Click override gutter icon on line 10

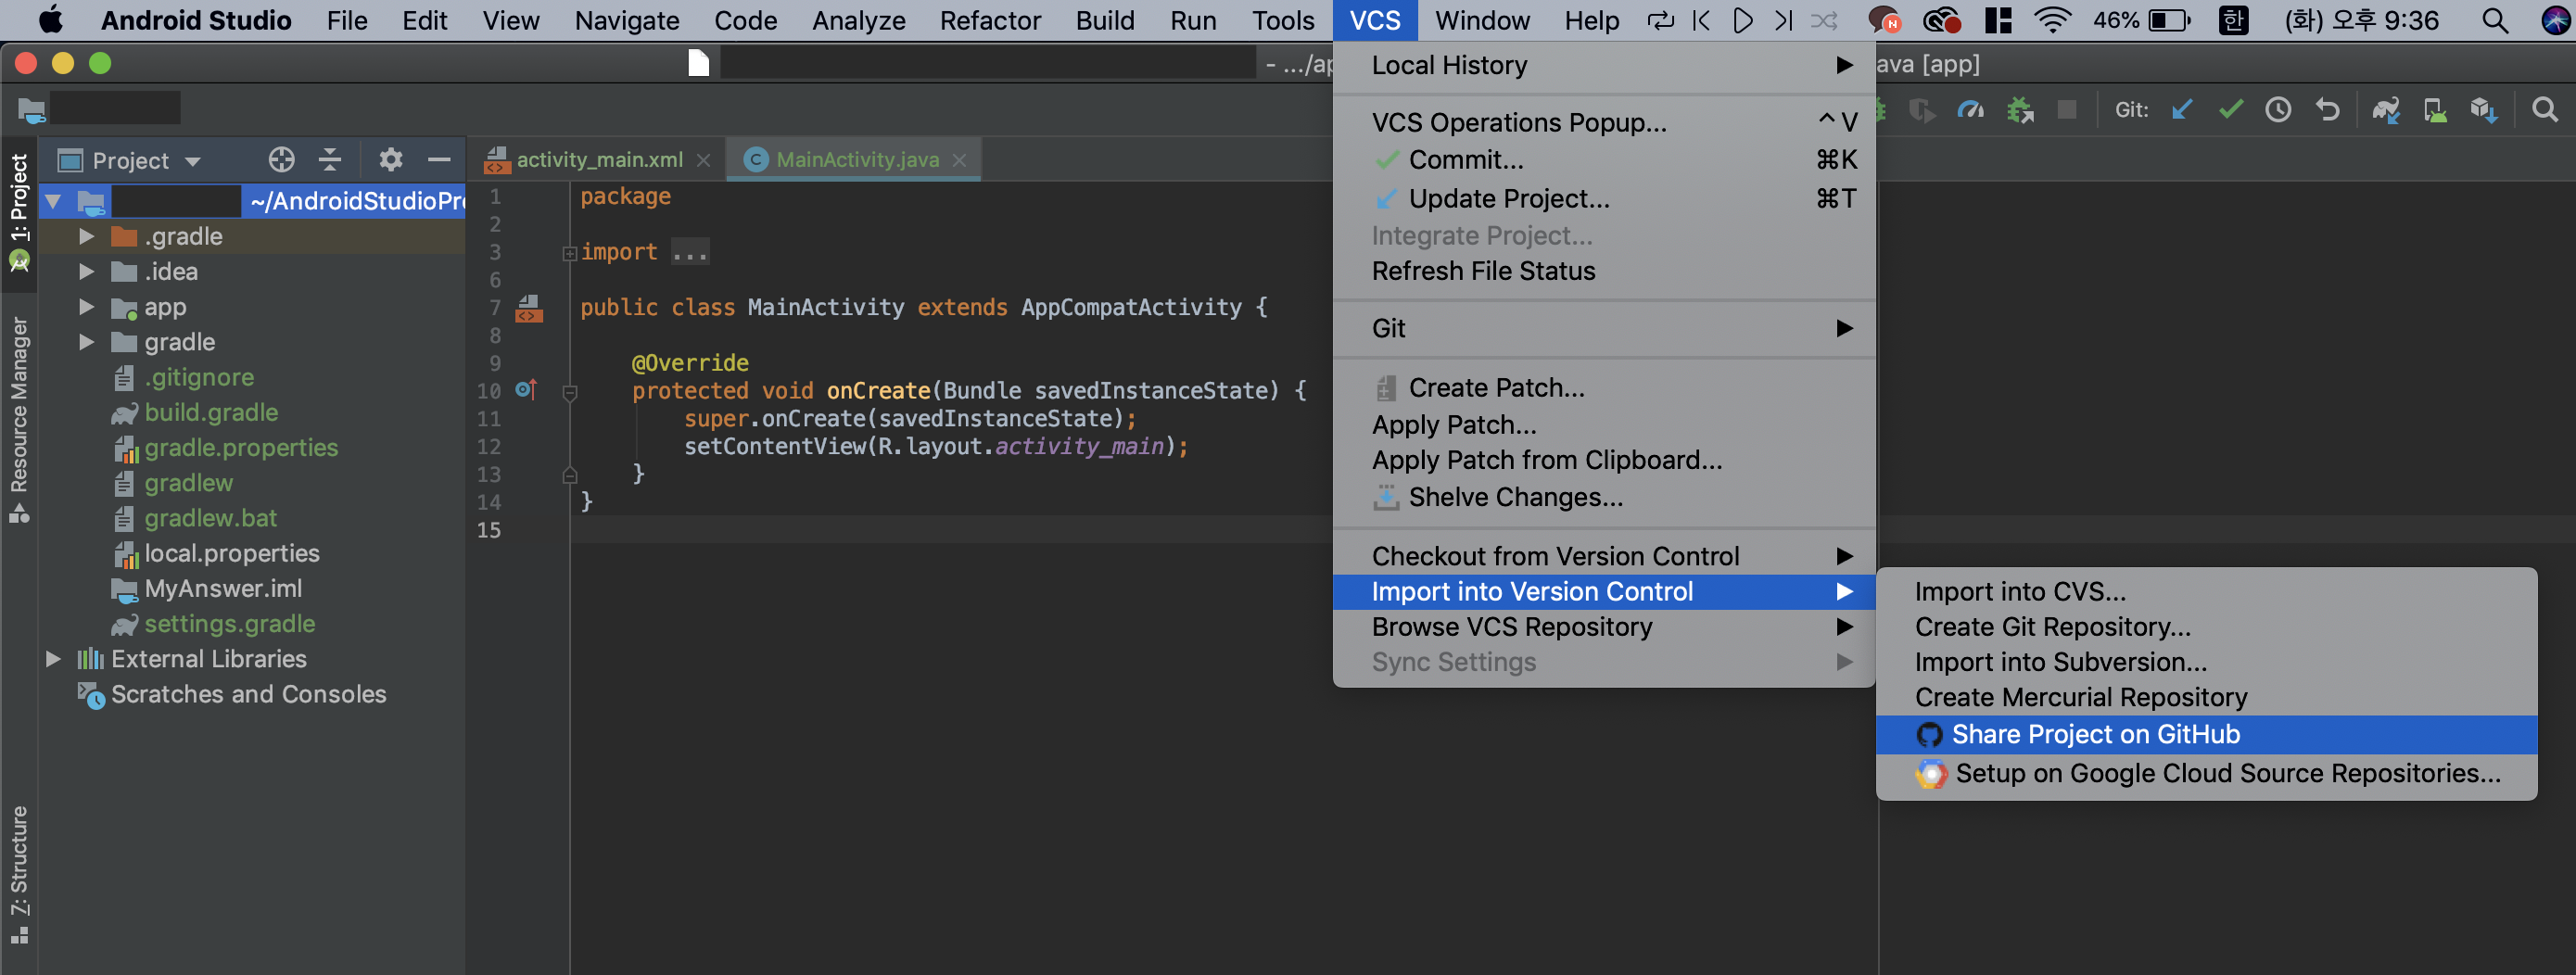[x=526, y=389]
